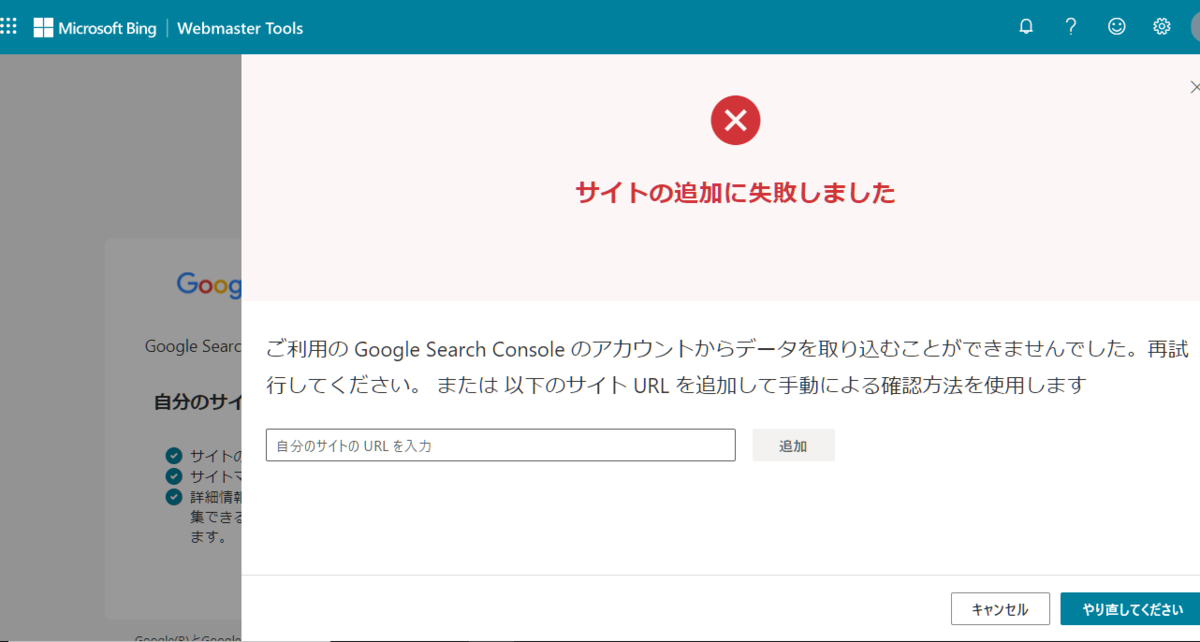The image size is (1200, 642).
Task: Click the Google logo in background card
Action: click(209, 285)
